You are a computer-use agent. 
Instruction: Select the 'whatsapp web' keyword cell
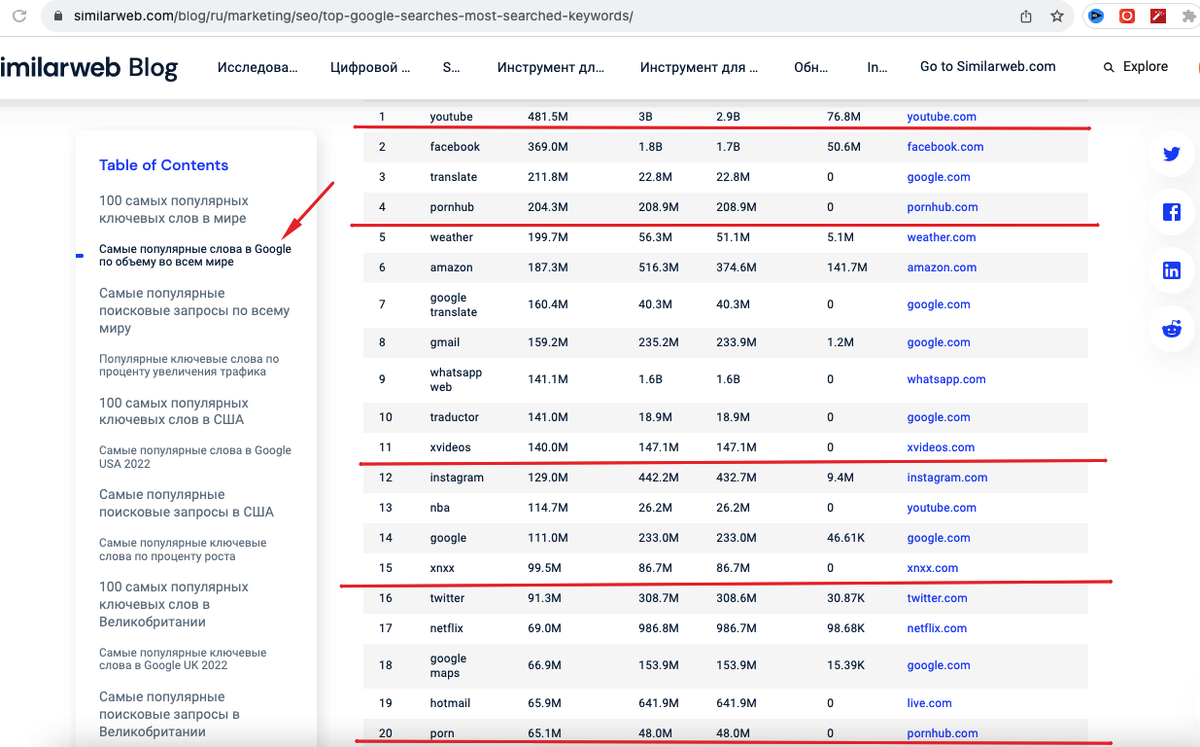(x=456, y=380)
